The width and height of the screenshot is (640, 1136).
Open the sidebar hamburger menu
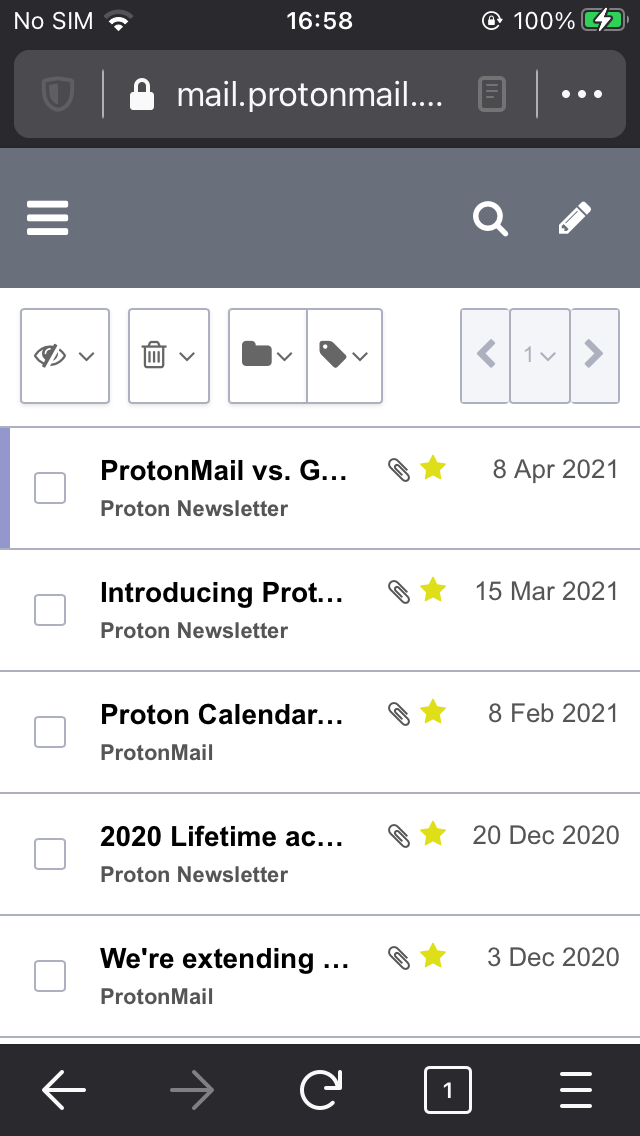pyautogui.click(x=47, y=218)
